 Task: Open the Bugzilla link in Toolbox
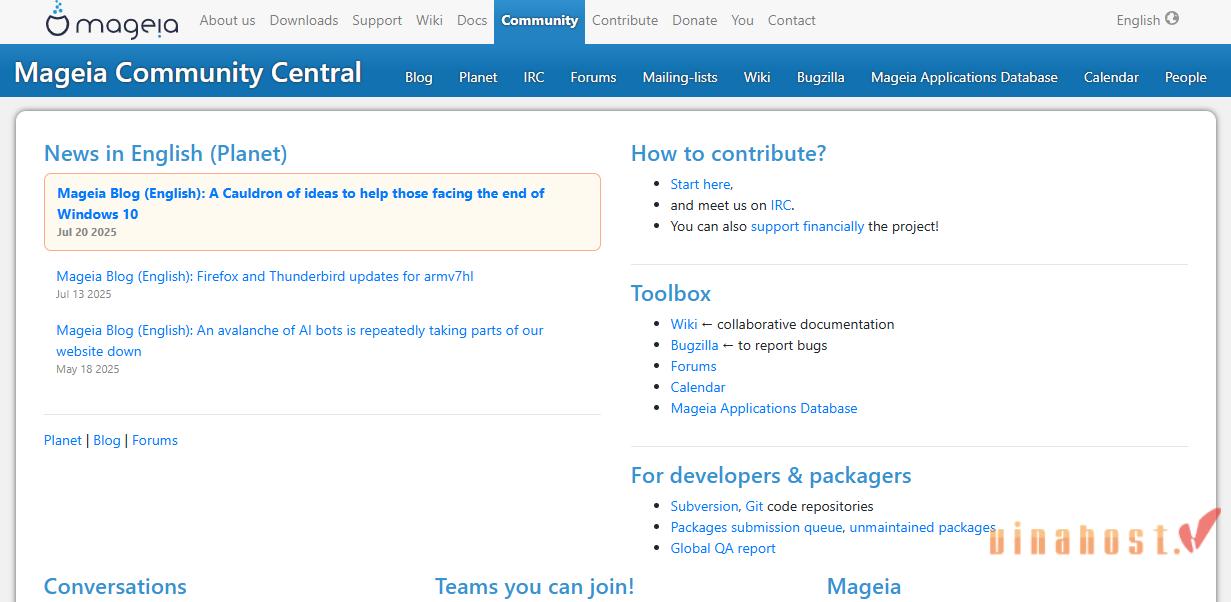pos(695,345)
